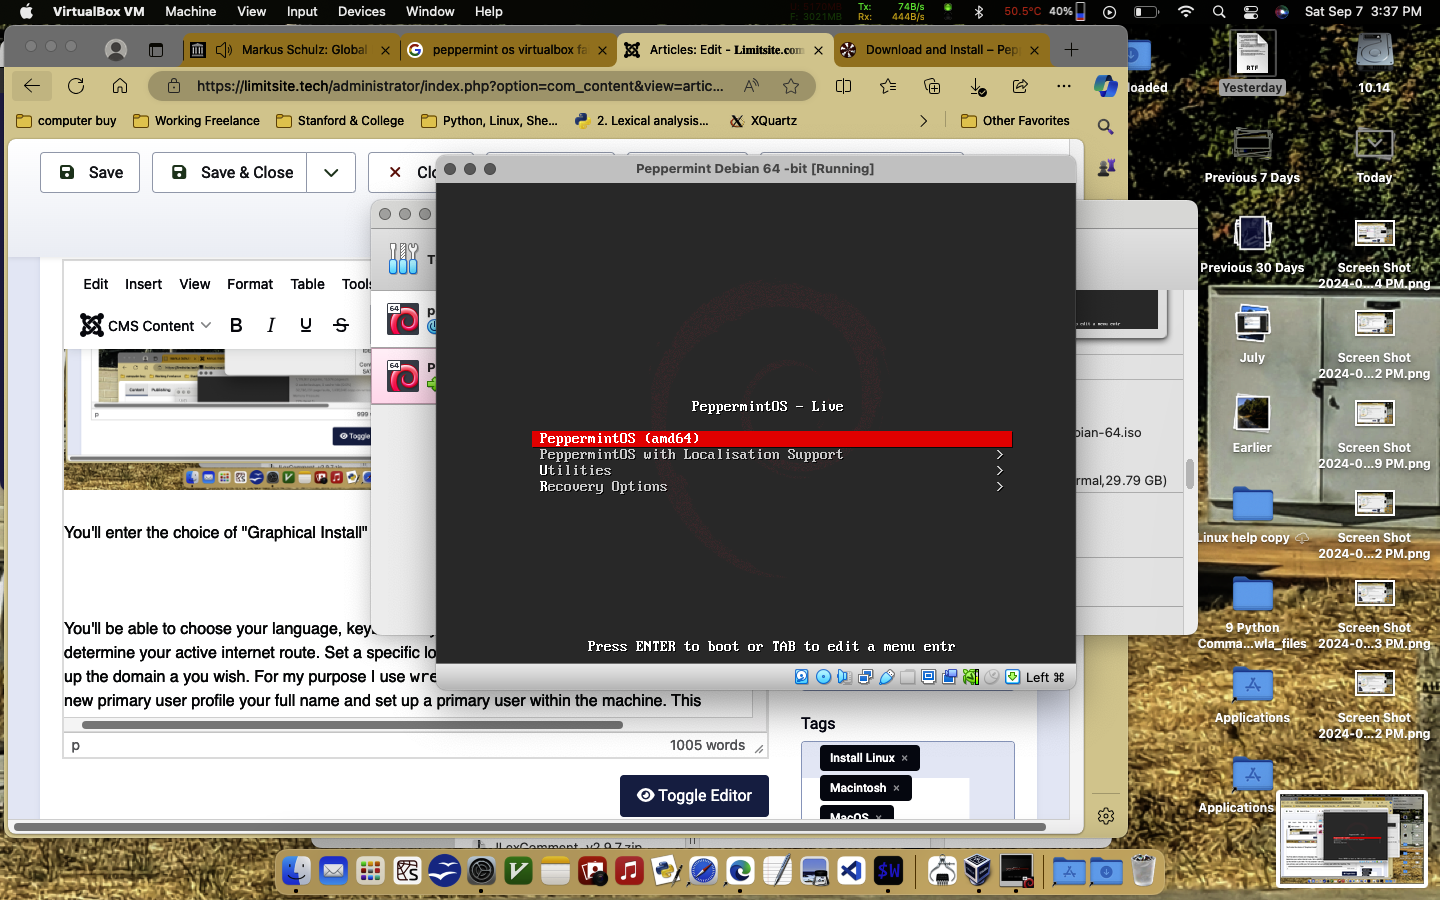The image size is (1440, 900).
Task: Click the VirtualBox hard disk activity icon
Action: tap(802, 677)
